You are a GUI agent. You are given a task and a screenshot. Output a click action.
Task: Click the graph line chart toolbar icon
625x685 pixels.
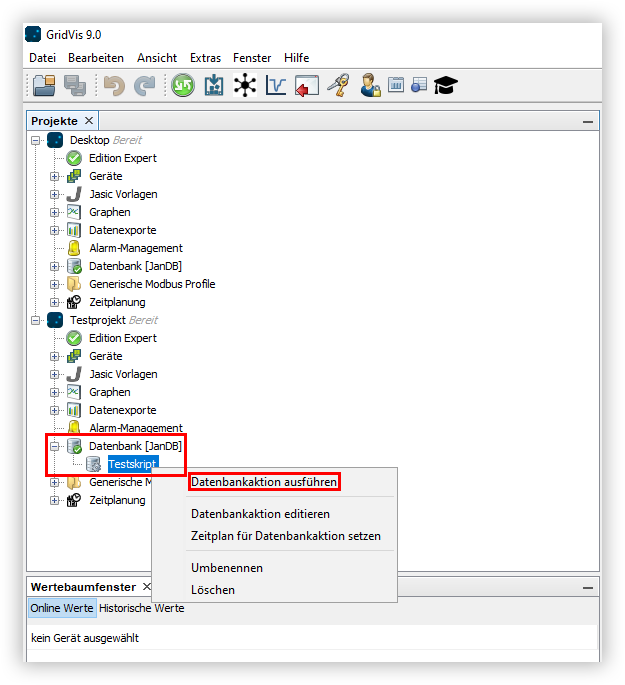pos(276,86)
